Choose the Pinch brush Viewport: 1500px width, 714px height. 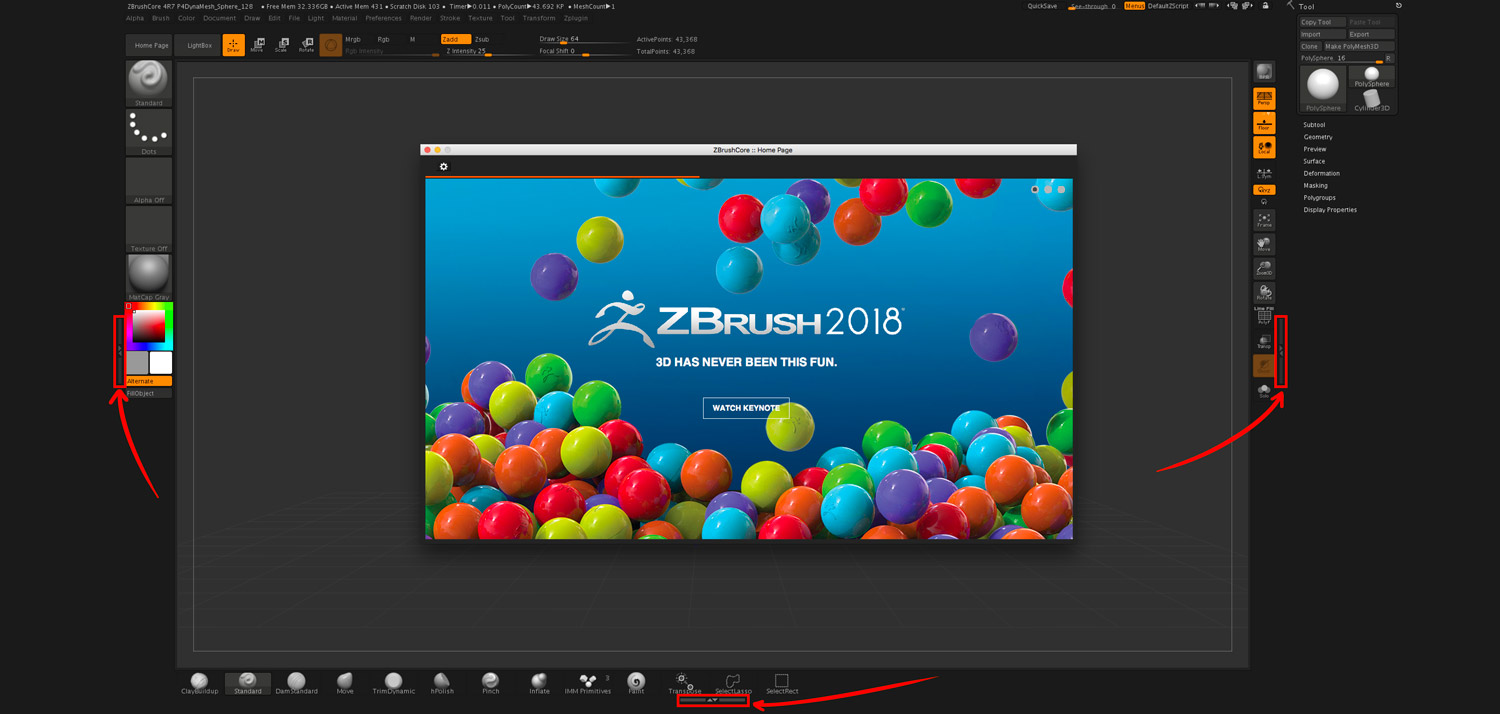click(491, 684)
